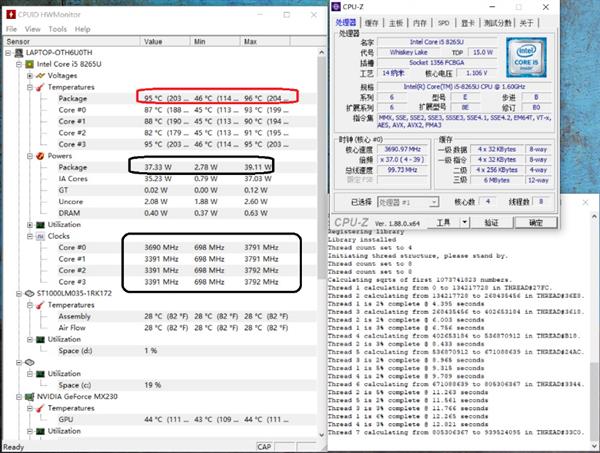Click the hard drive icon beside ST1000LM035-1RK172
This screenshot has width=600, height=453.
click(29, 293)
